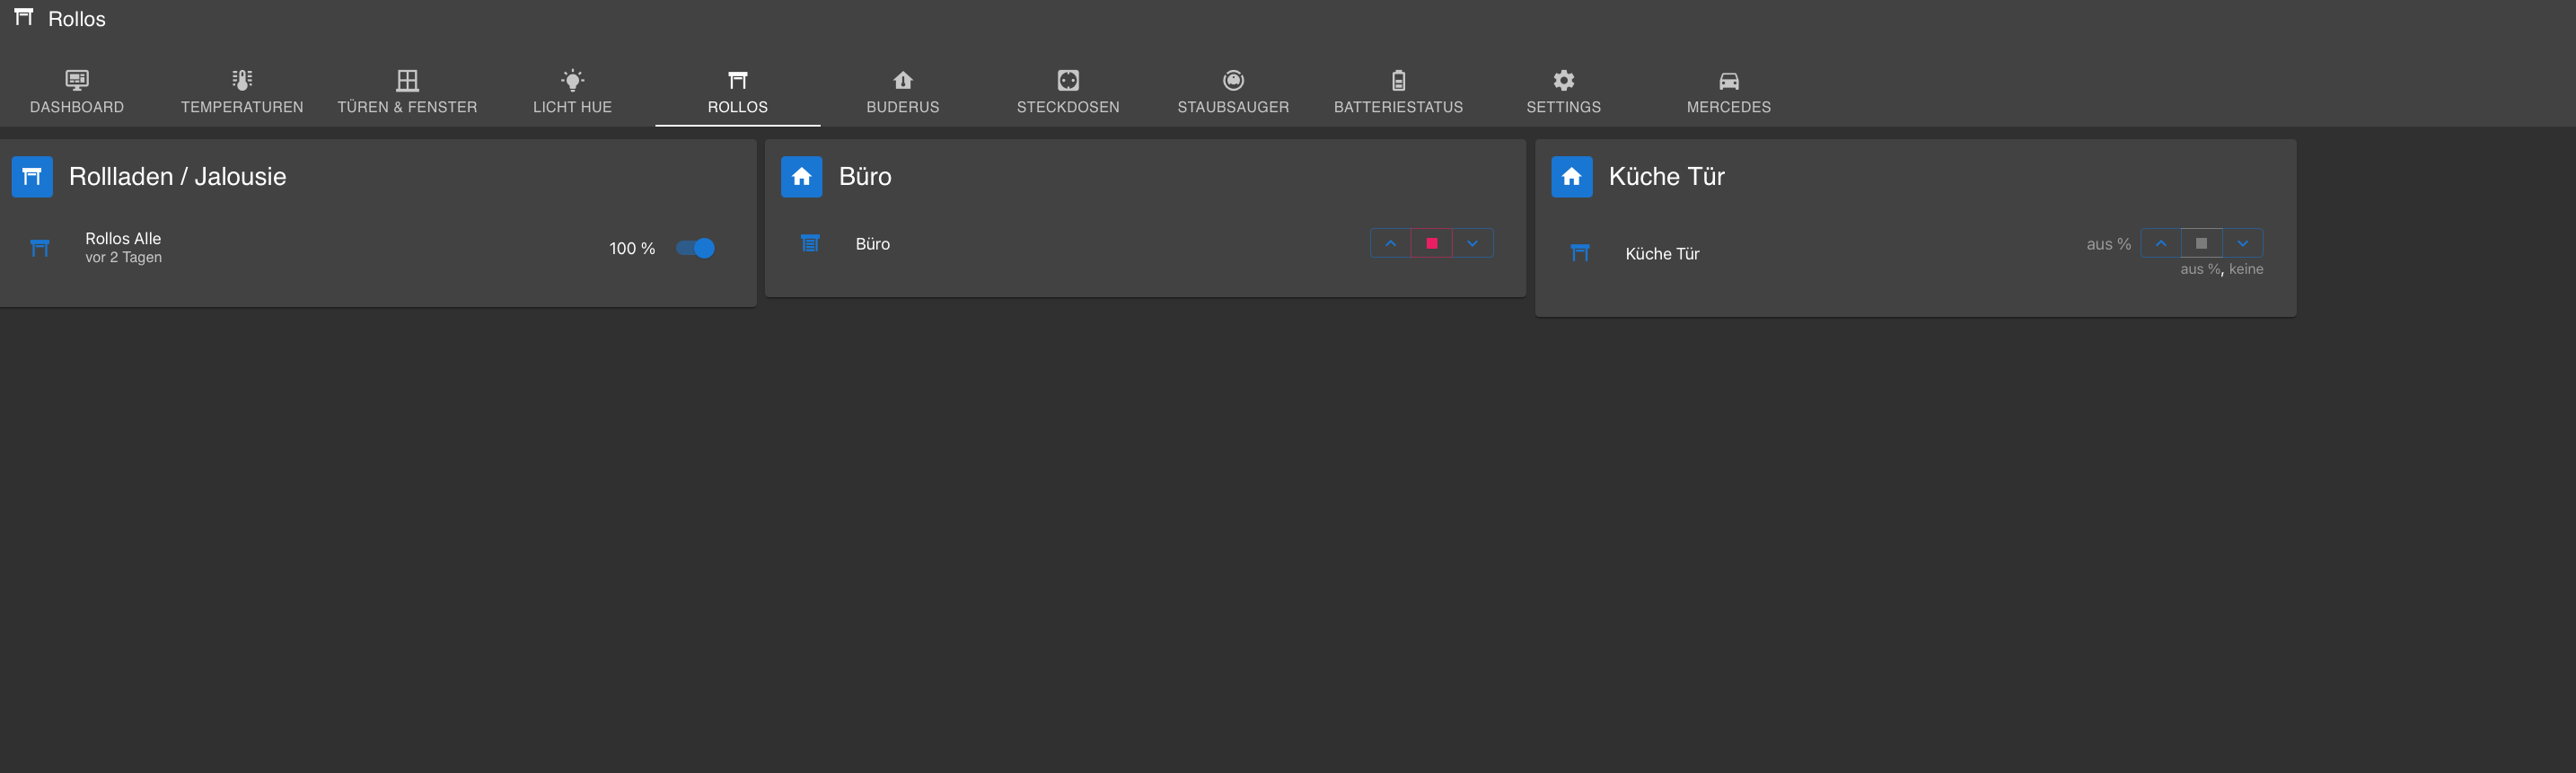Click the Temperaturen thermometer icon
Viewport: 2576px width, 773px height.
pos(242,80)
